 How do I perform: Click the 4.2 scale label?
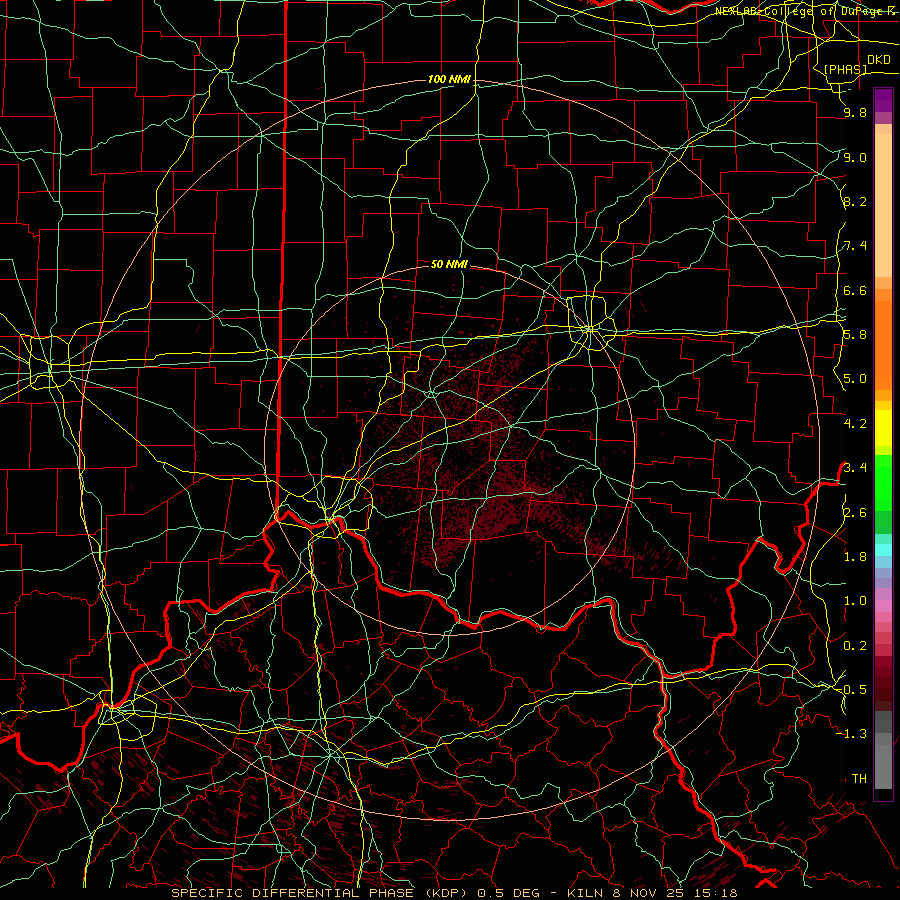click(x=855, y=424)
